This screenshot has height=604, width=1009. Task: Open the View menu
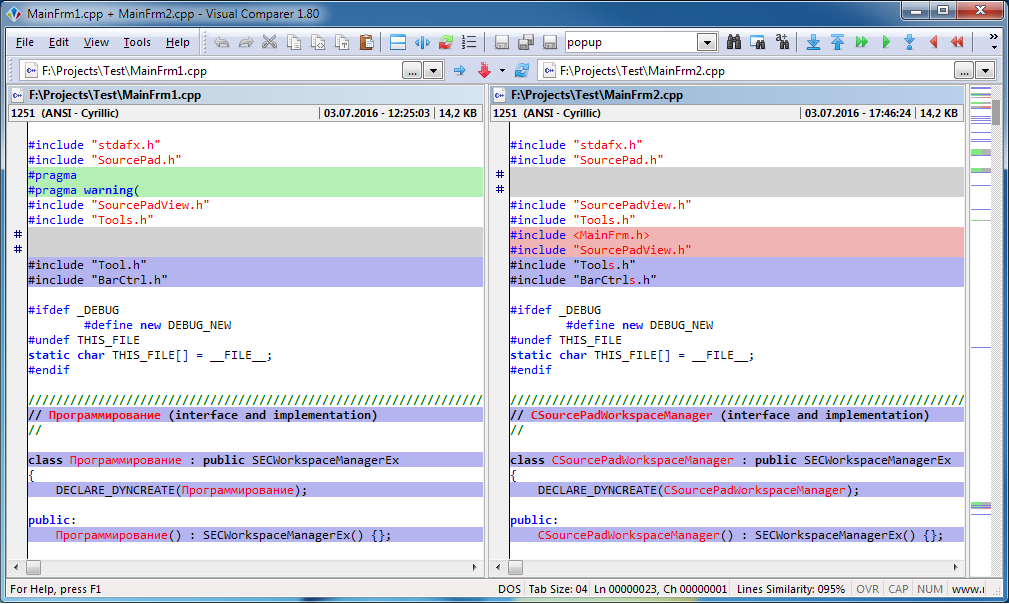click(96, 43)
